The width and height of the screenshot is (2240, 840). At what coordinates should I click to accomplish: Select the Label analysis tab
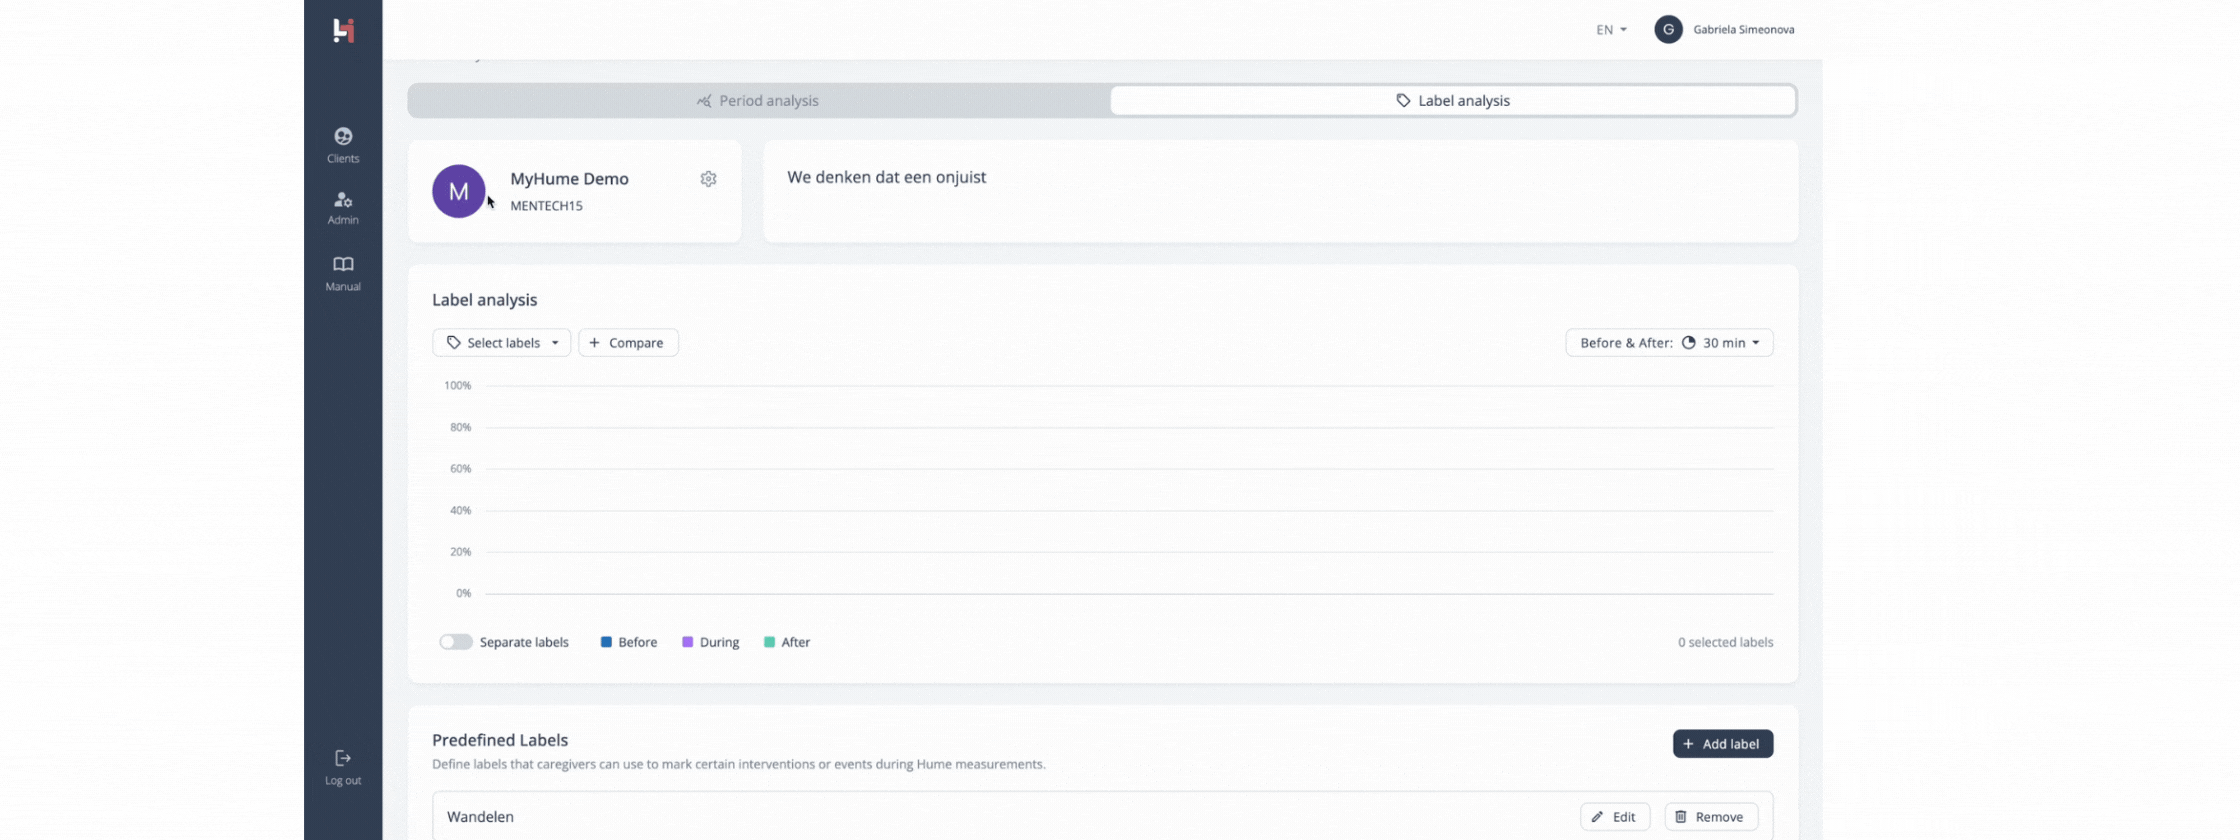pos(1452,101)
